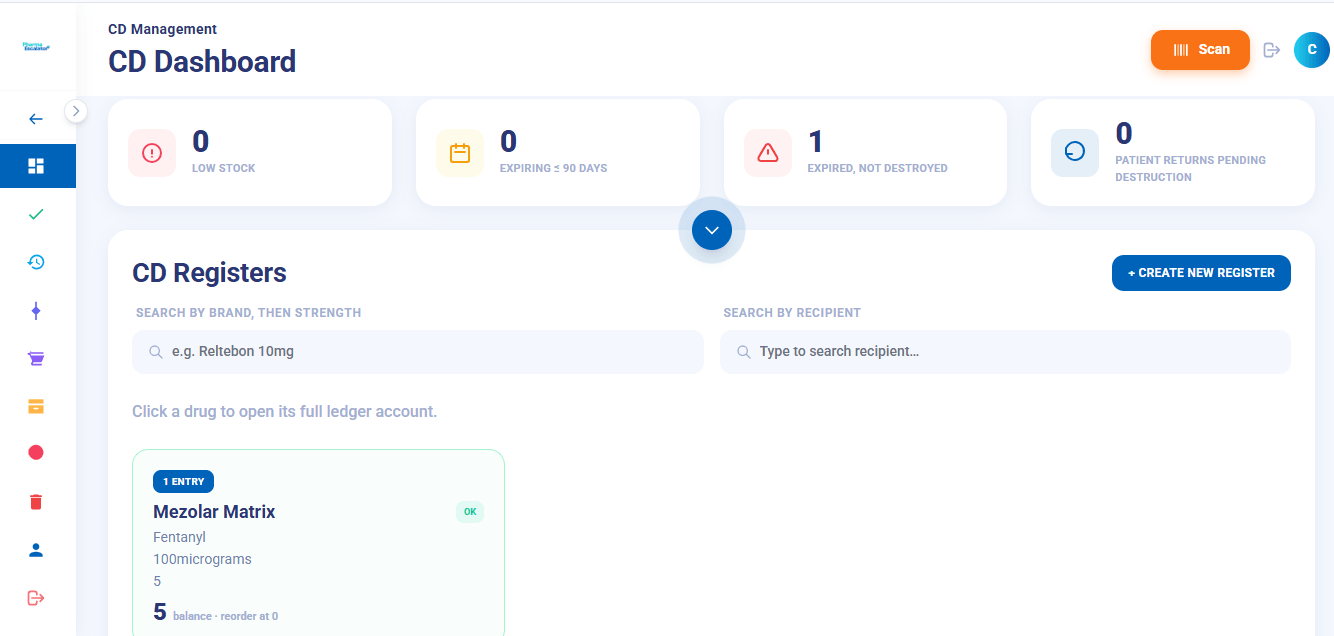
Task: Open the user avatar labeled C
Action: pyautogui.click(x=1311, y=49)
